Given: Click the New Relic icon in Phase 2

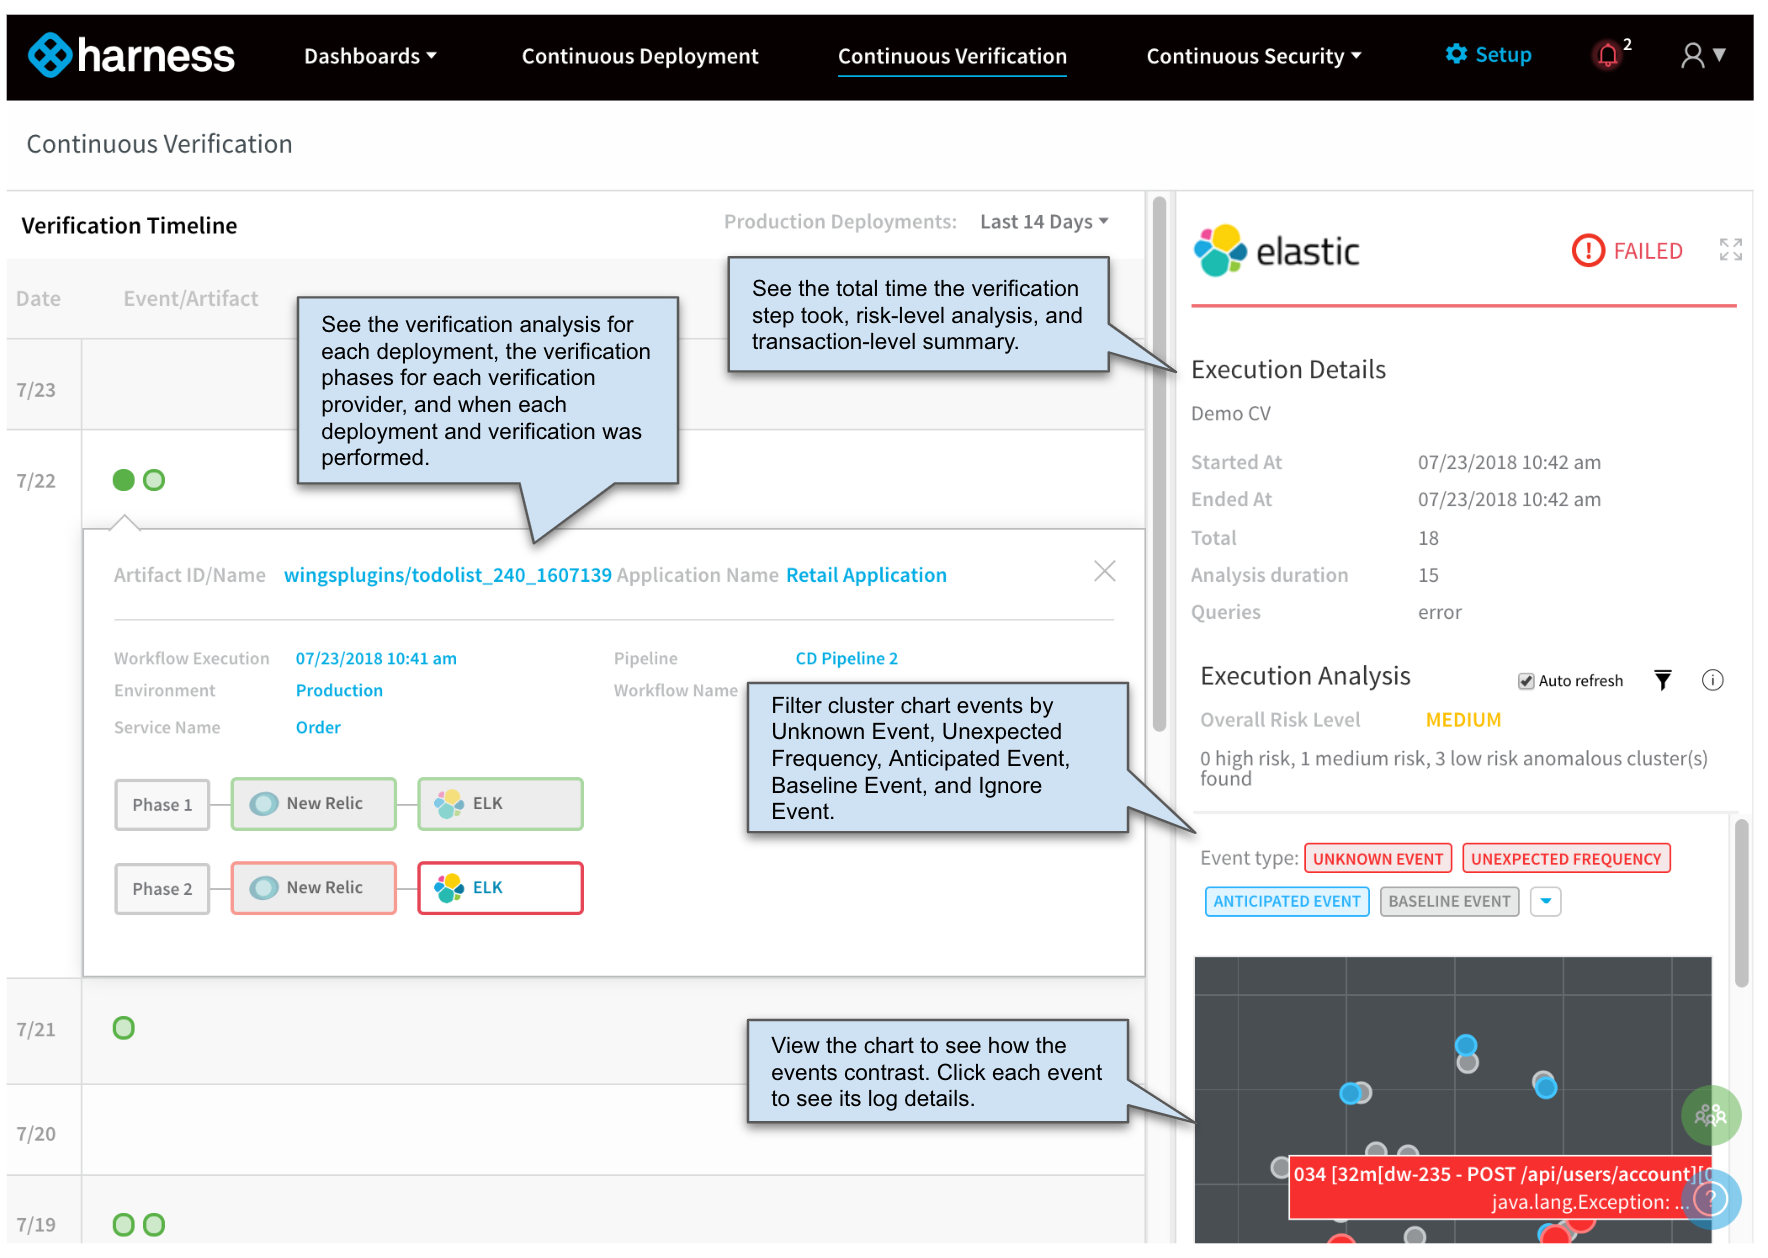Looking at the screenshot, I should 264,888.
